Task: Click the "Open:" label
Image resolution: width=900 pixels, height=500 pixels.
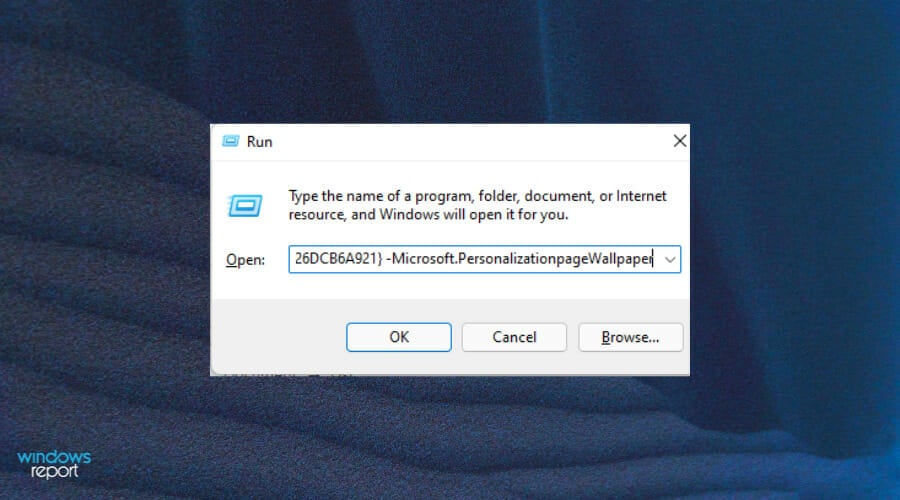Action: pyautogui.click(x=245, y=260)
